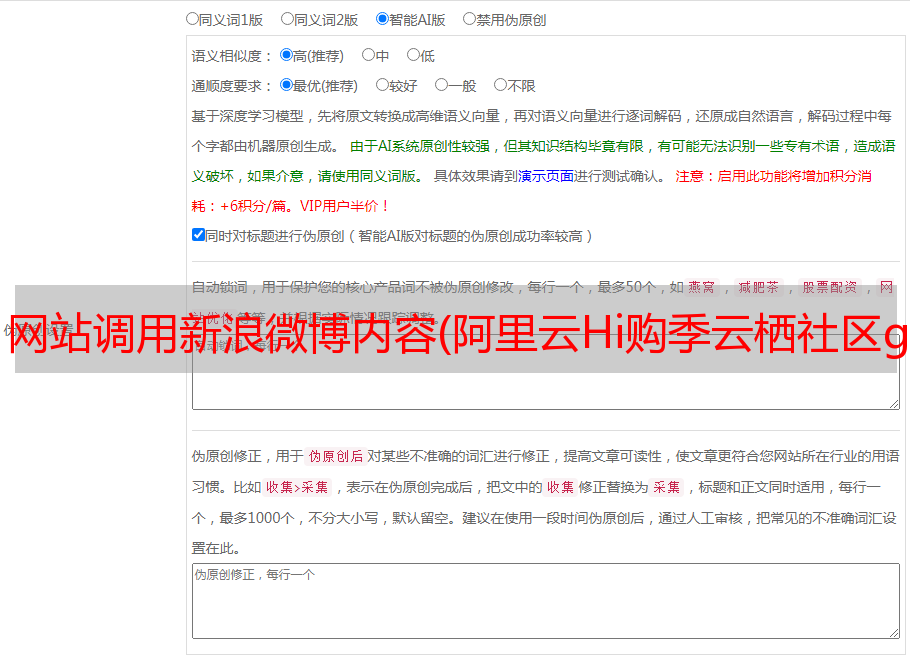Click the 股票配资 example keyword tag
Viewport: 911px width, 658px height.
pyautogui.click(x=830, y=287)
